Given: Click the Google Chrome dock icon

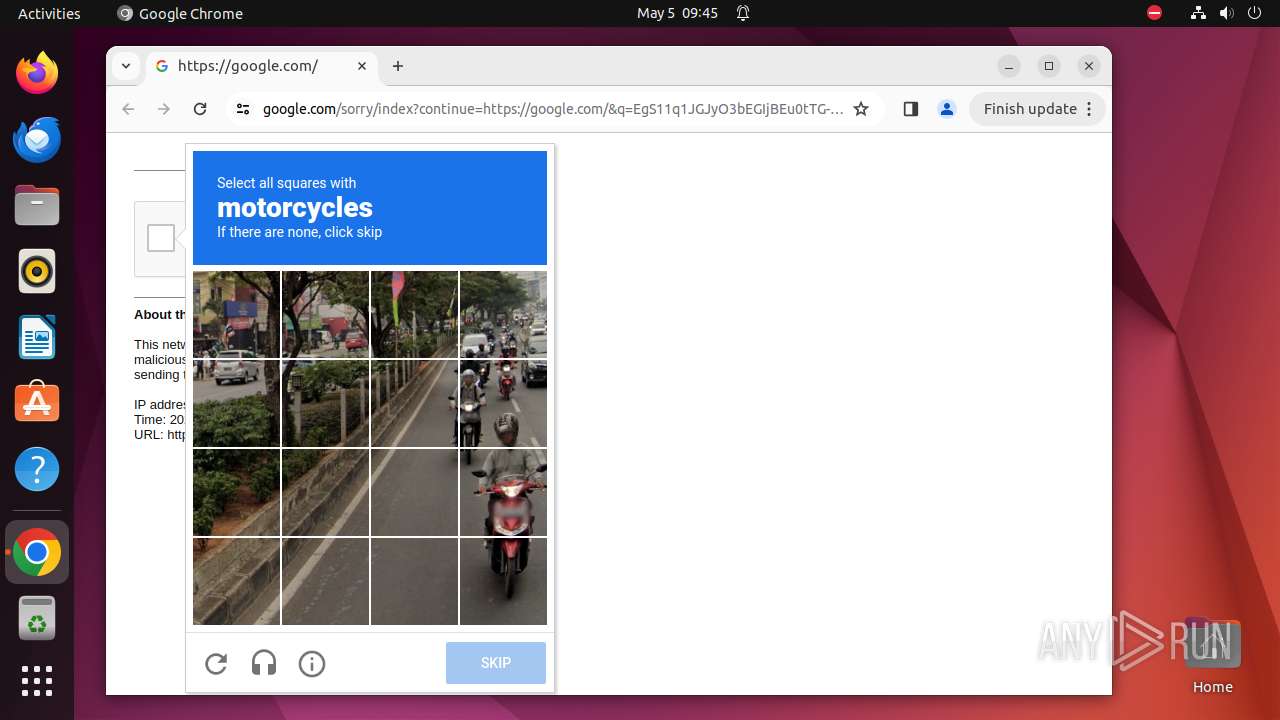Looking at the screenshot, I should (x=37, y=552).
